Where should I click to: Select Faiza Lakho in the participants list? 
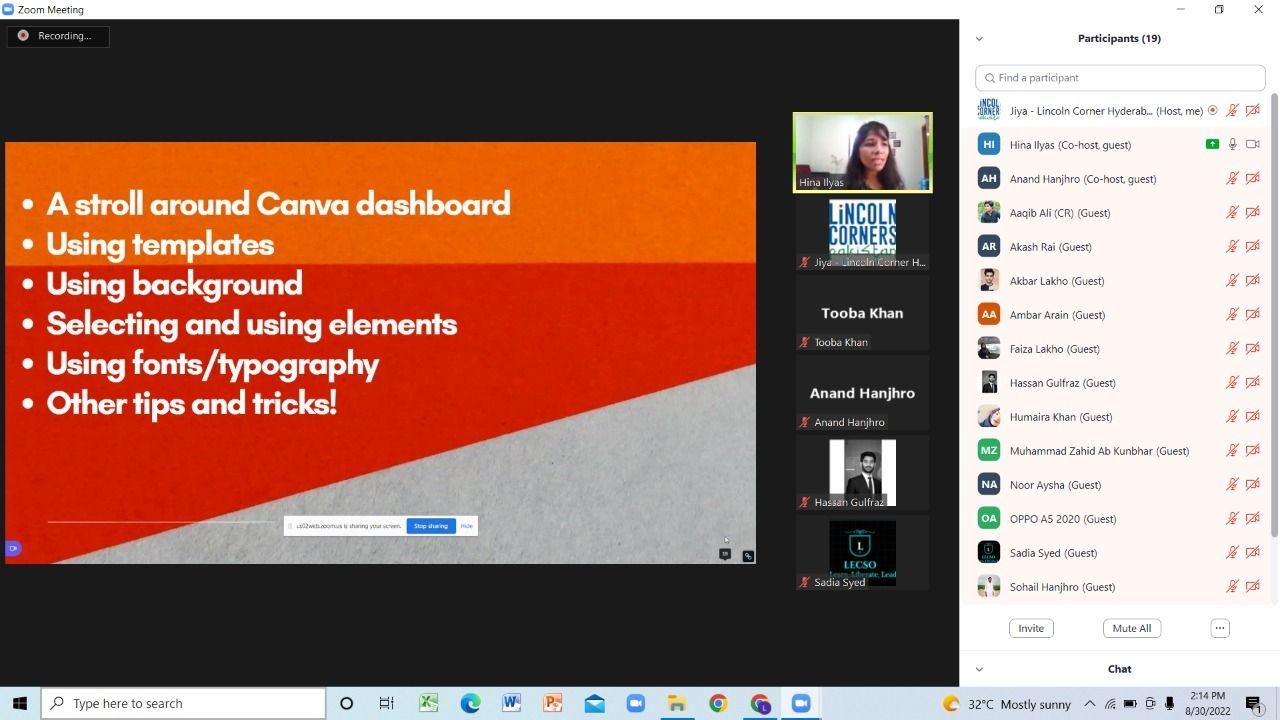tap(1054, 349)
